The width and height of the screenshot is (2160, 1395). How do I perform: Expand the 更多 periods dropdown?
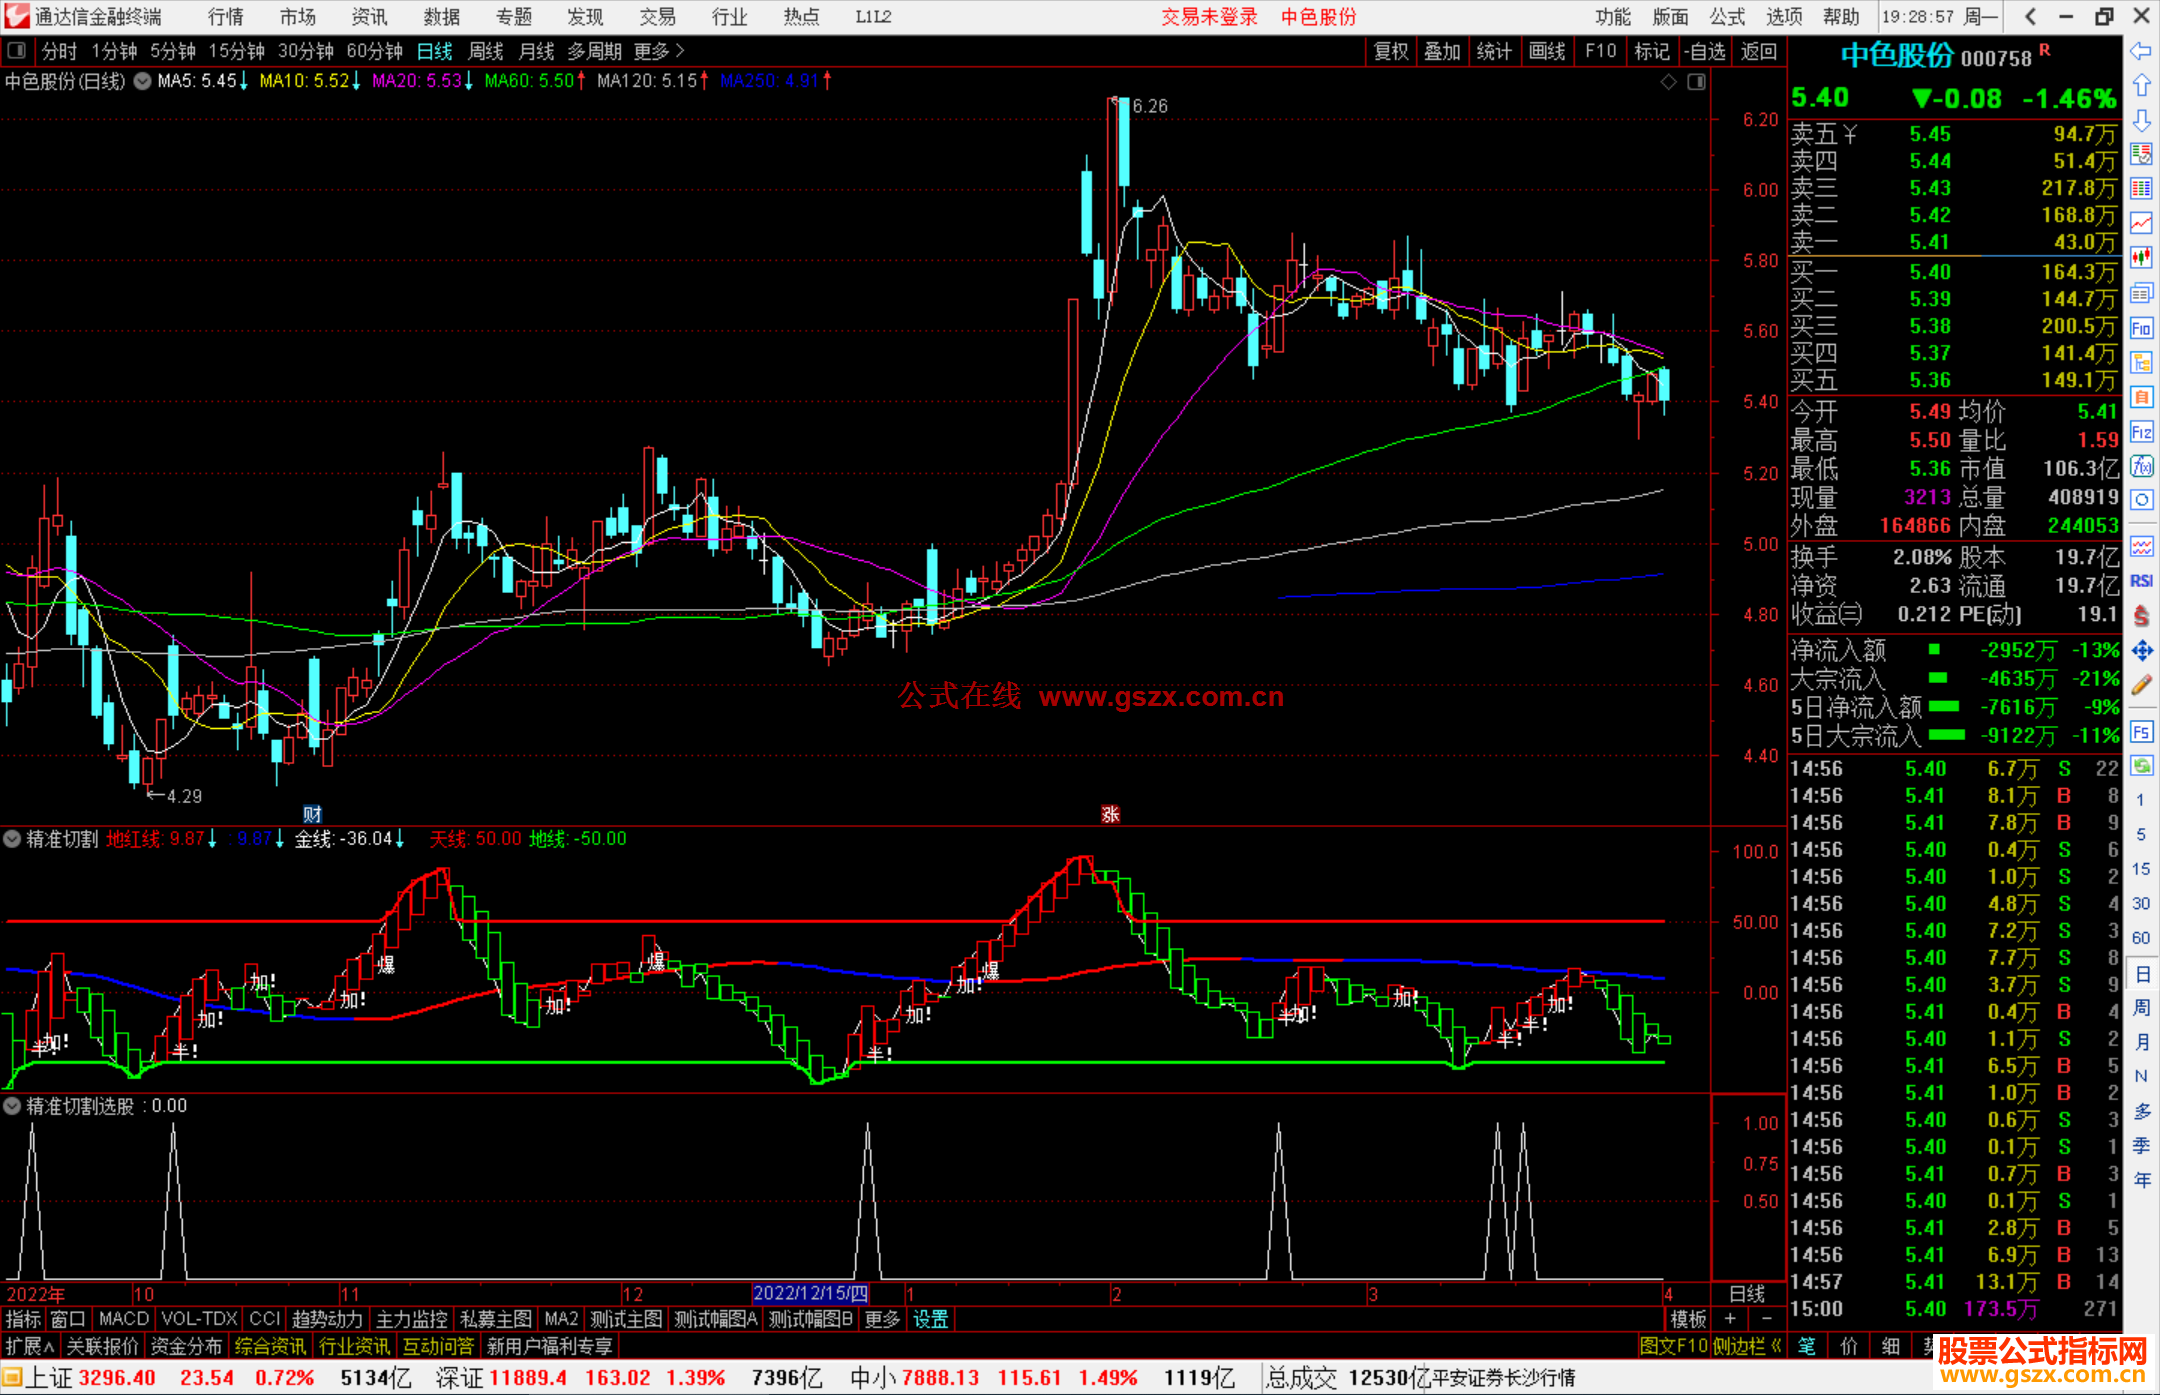(x=659, y=51)
